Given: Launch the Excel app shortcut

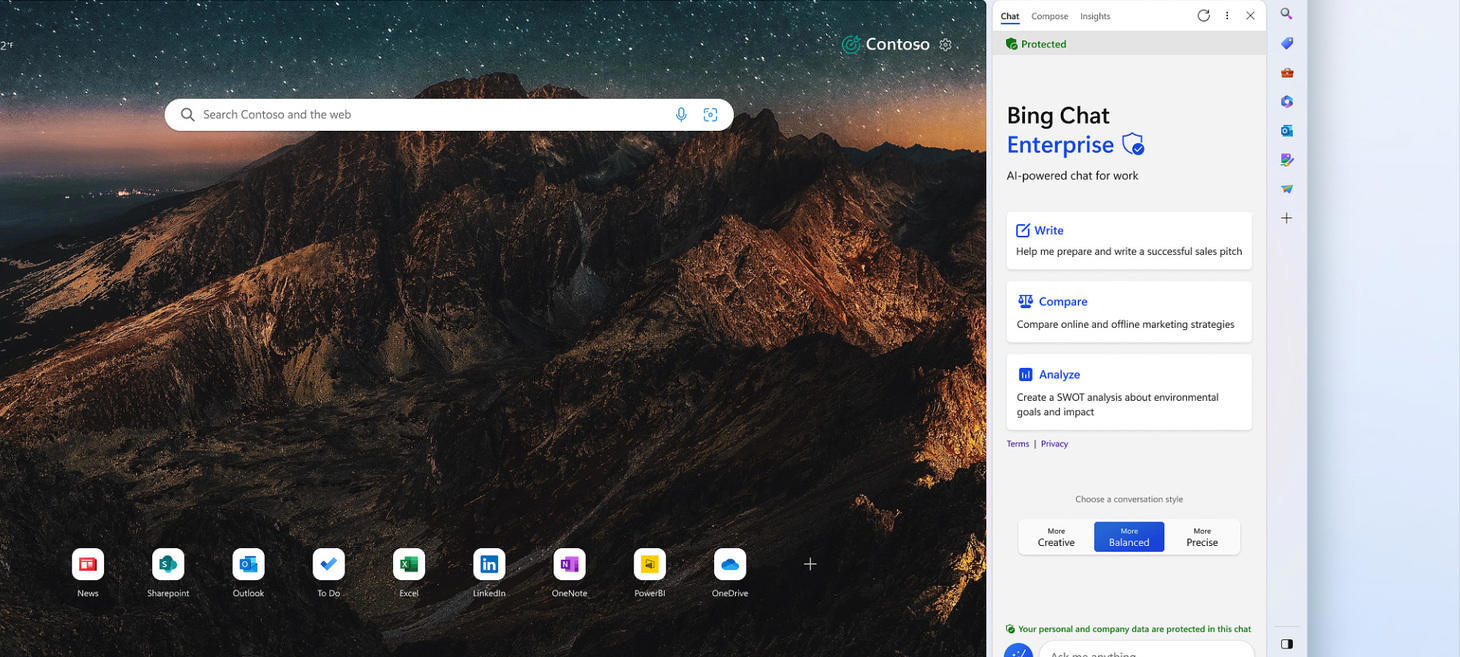Looking at the screenshot, I should 408,563.
